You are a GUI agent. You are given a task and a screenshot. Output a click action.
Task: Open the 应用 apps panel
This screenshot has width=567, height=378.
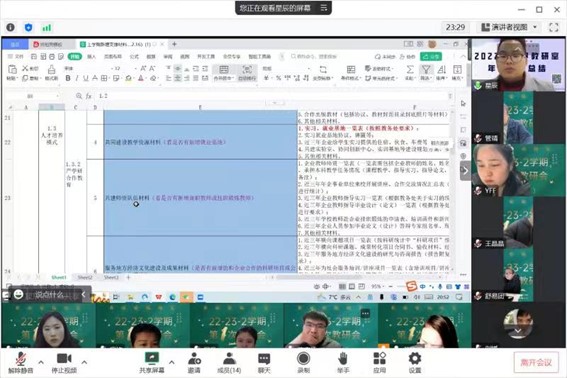(379, 362)
